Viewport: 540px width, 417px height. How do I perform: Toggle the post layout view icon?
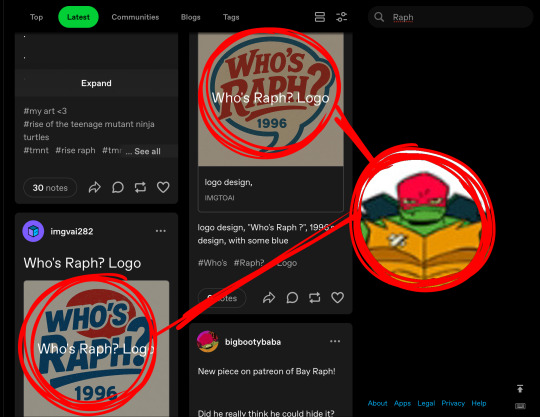pos(320,17)
